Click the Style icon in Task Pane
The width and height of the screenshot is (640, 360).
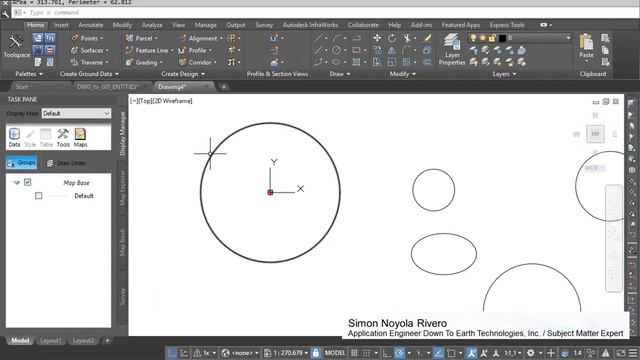30,138
